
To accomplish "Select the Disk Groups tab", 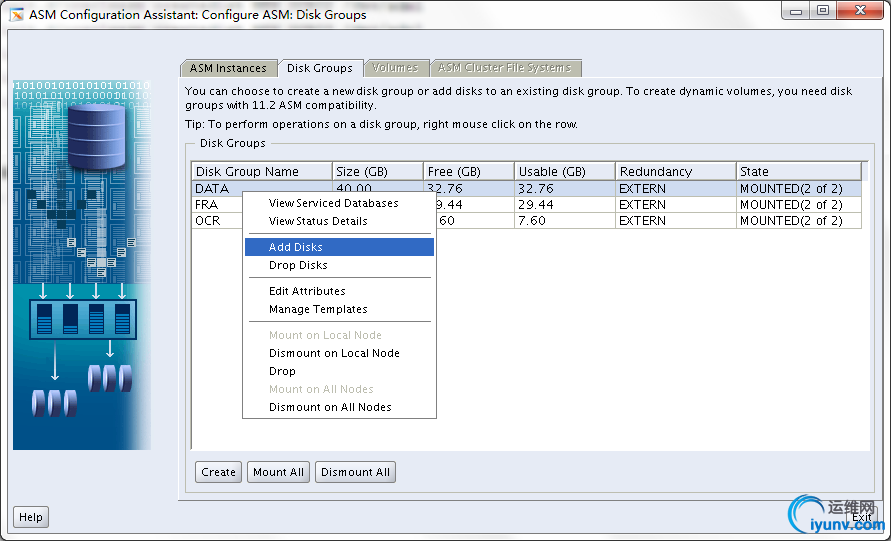I will [x=320, y=68].
